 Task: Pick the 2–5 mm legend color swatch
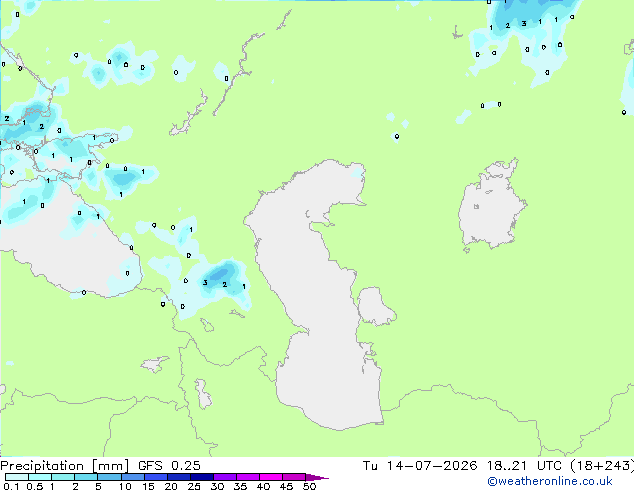(86, 477)
